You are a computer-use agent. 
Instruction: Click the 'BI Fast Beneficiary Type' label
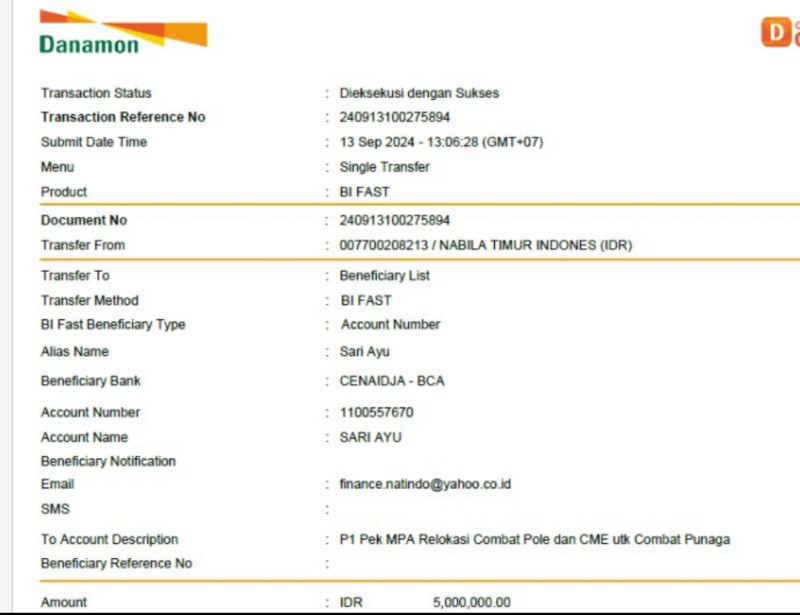click(x=113, y=325)
